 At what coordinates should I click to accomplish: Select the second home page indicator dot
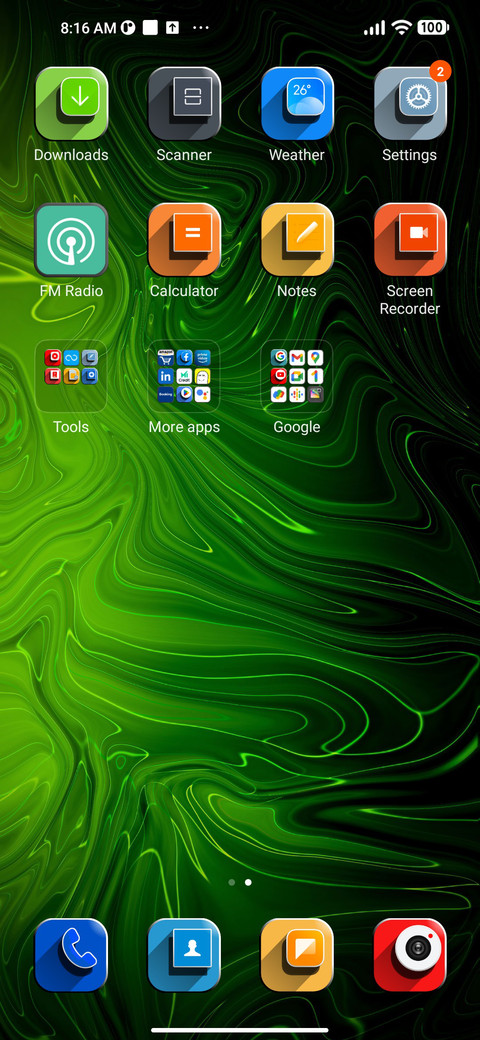248,882
